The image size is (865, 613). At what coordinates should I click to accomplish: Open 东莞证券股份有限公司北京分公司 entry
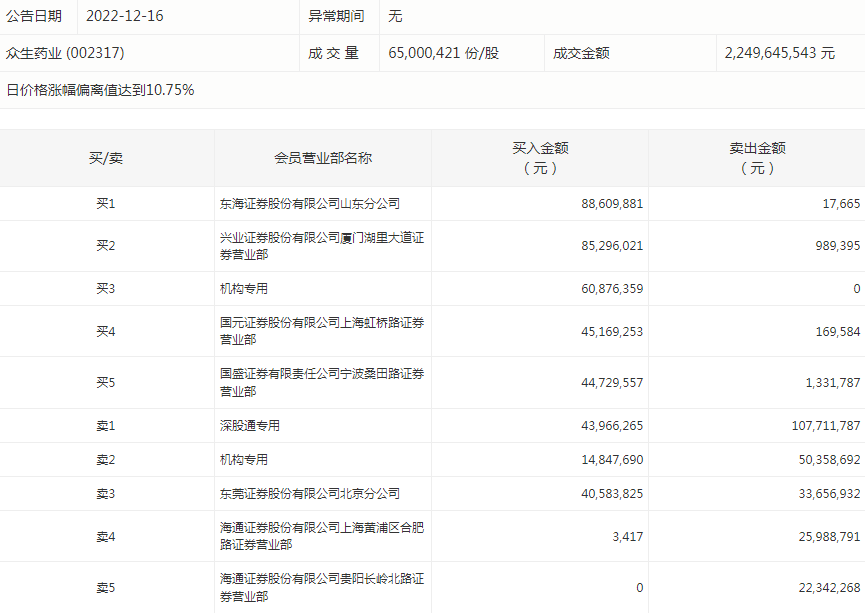(x=310, y=494)
